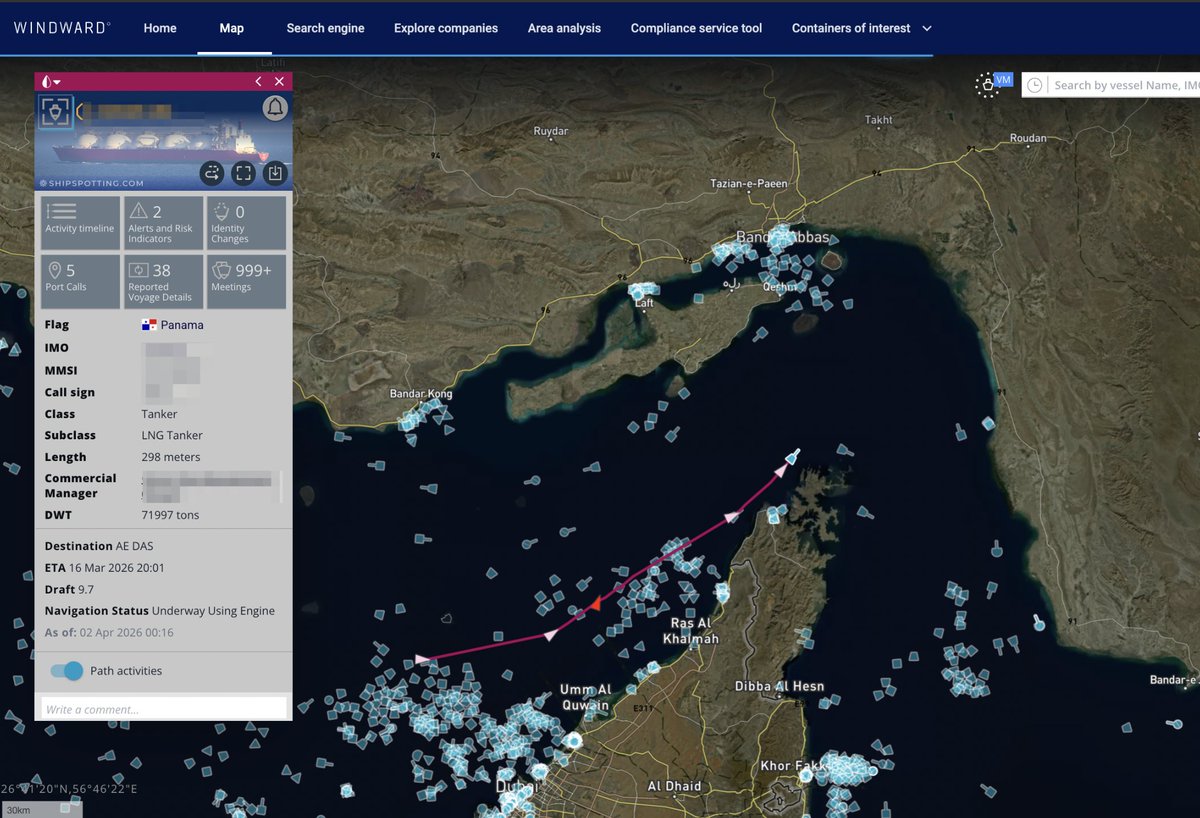Screen dimensions: 1200x818
Task: Open Alerts and Risk Indicators tile
Action: pos(162,222)
